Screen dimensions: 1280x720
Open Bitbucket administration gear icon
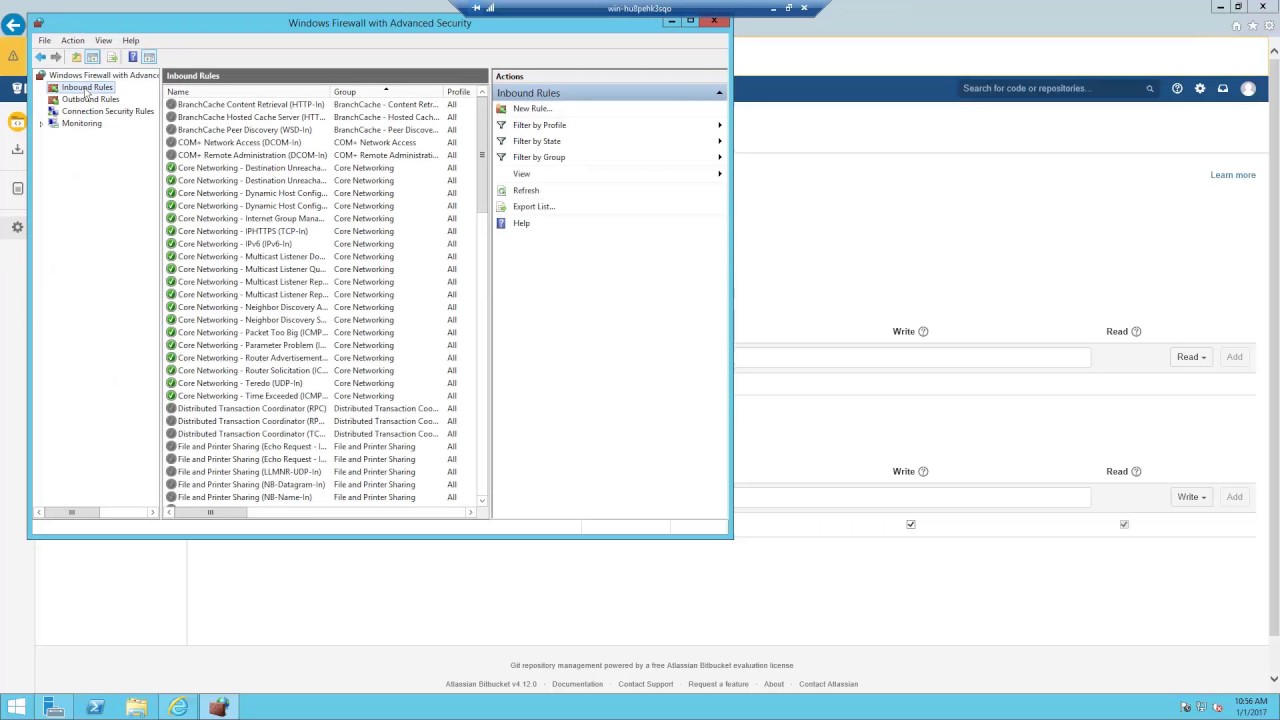[1200, 88]
